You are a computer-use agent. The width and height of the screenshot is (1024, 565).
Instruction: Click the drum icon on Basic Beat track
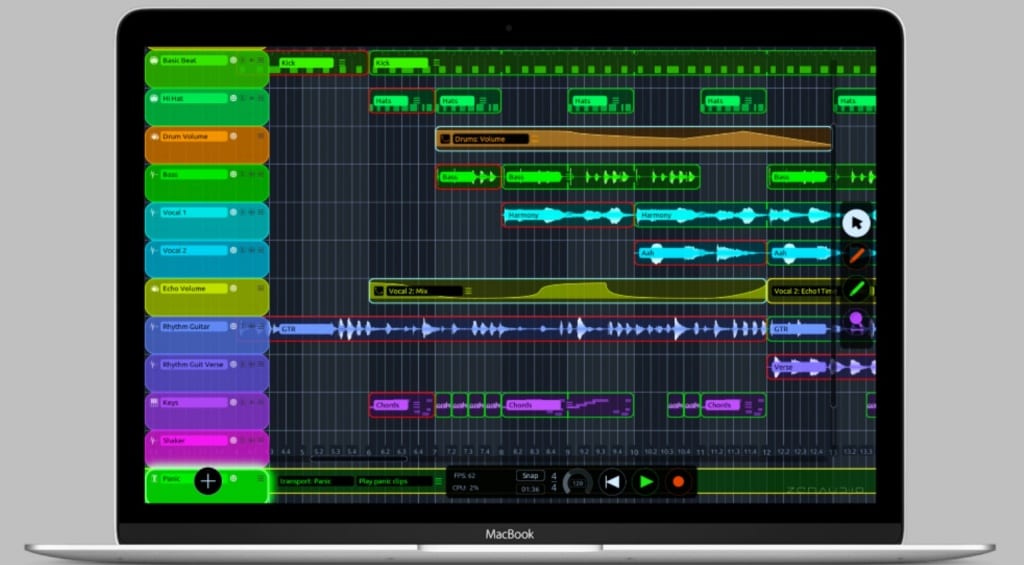(155, 61)
